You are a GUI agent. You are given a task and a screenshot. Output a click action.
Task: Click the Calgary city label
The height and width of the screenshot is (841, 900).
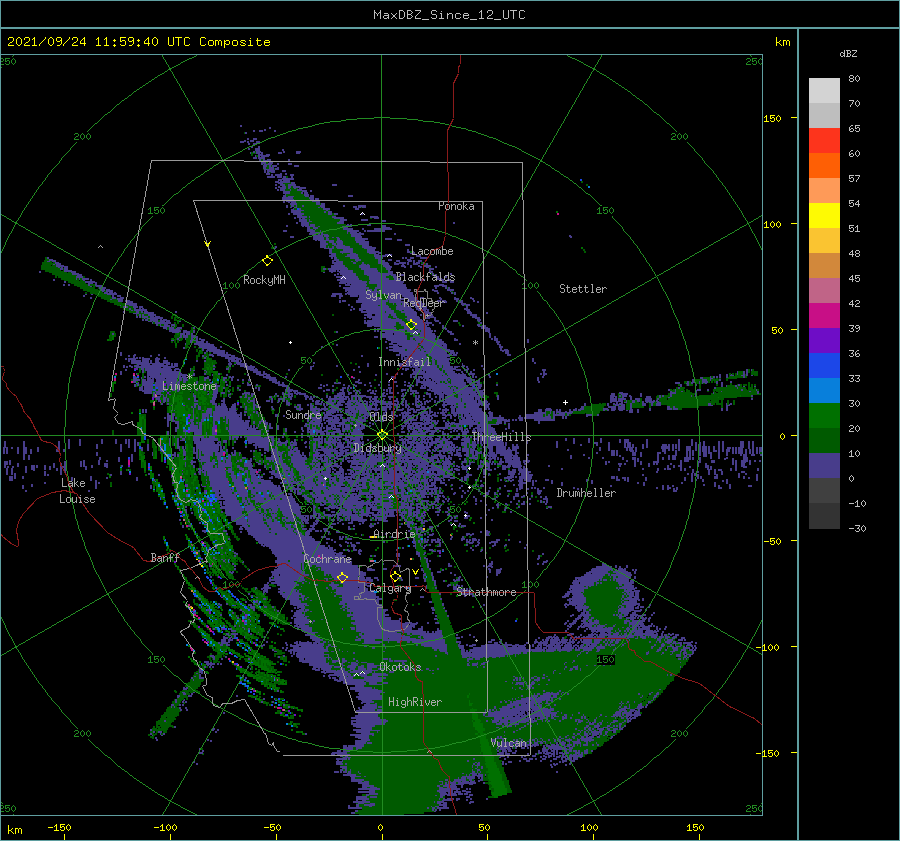pyautogui.click(x=390, y=588)
